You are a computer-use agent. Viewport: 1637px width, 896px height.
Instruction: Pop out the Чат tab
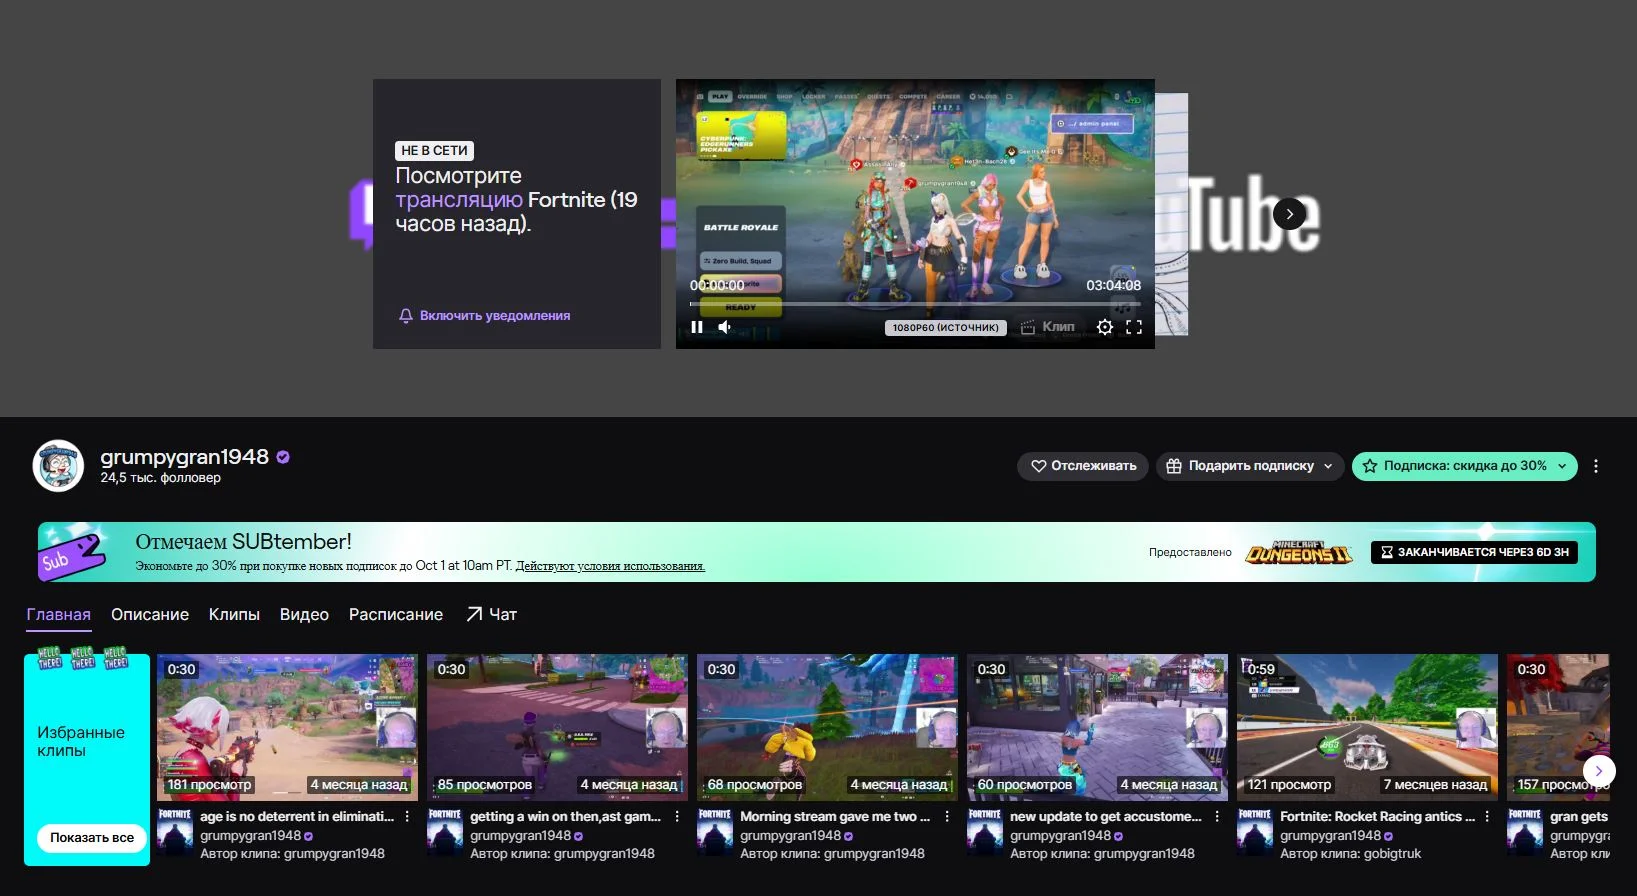tap(491, 614)
